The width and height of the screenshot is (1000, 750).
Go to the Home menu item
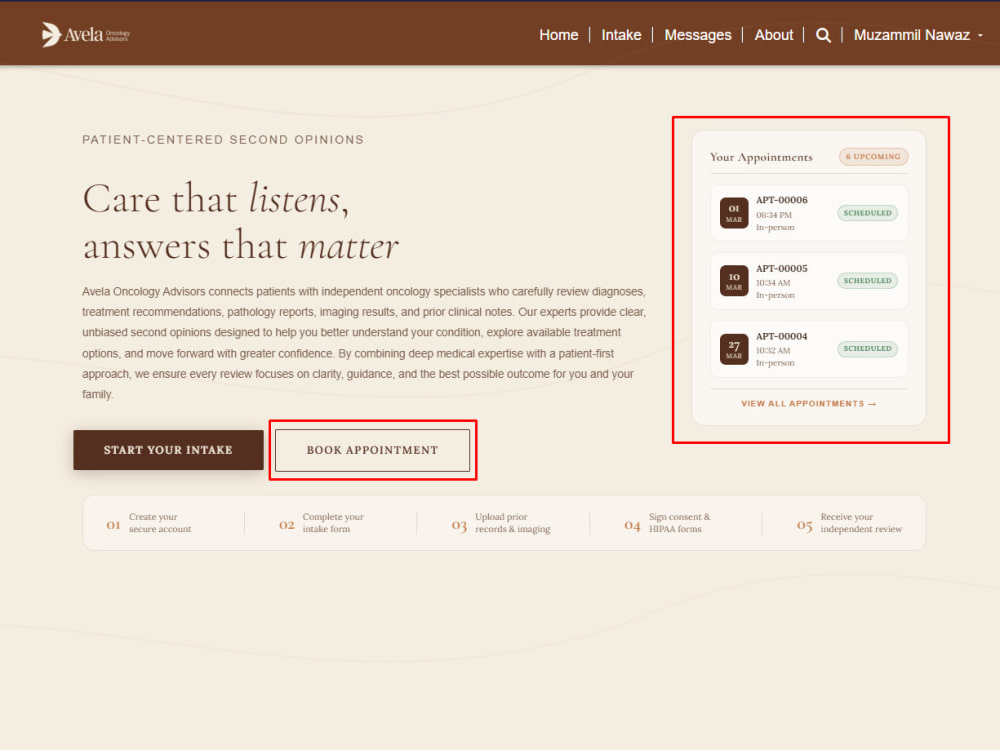(559, 35)
